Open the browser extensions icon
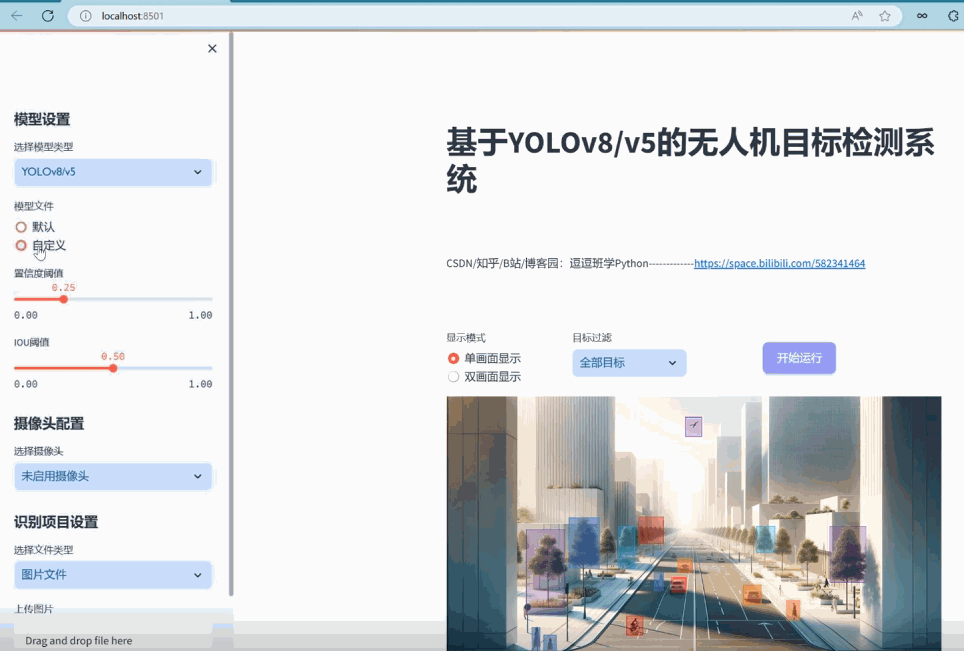 click(x=921, y=15)
